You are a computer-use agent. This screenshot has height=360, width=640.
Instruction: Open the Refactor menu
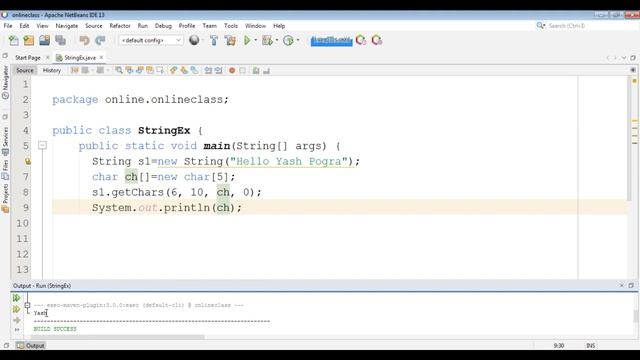120,26
